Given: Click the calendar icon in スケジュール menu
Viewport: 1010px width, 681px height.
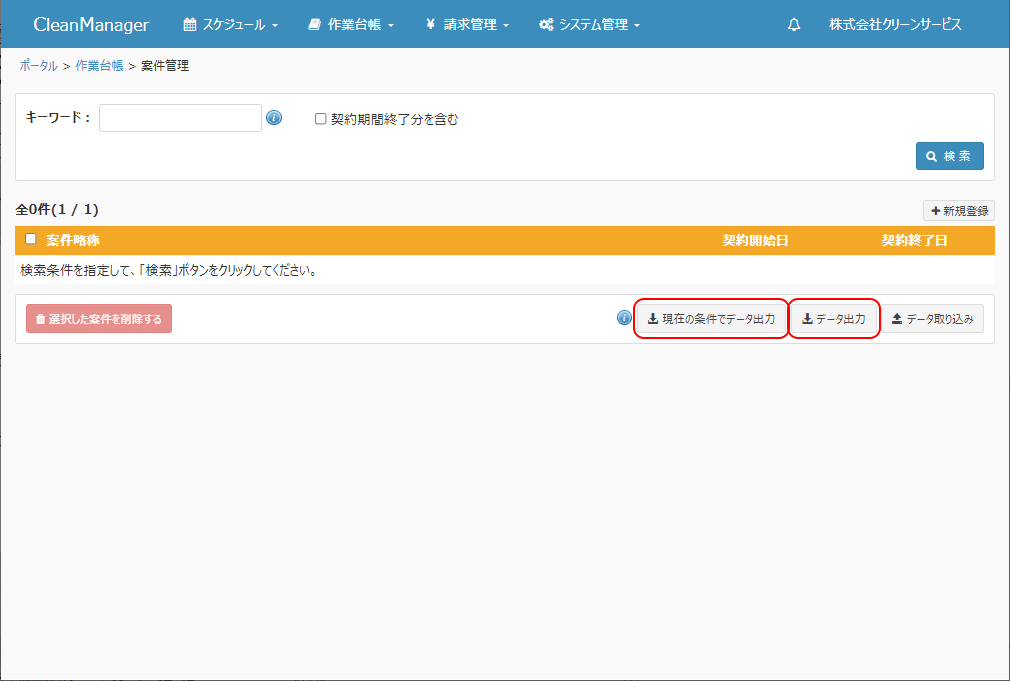Looking at the screenshot, I should pyautogui.click(x=189, y=24).
